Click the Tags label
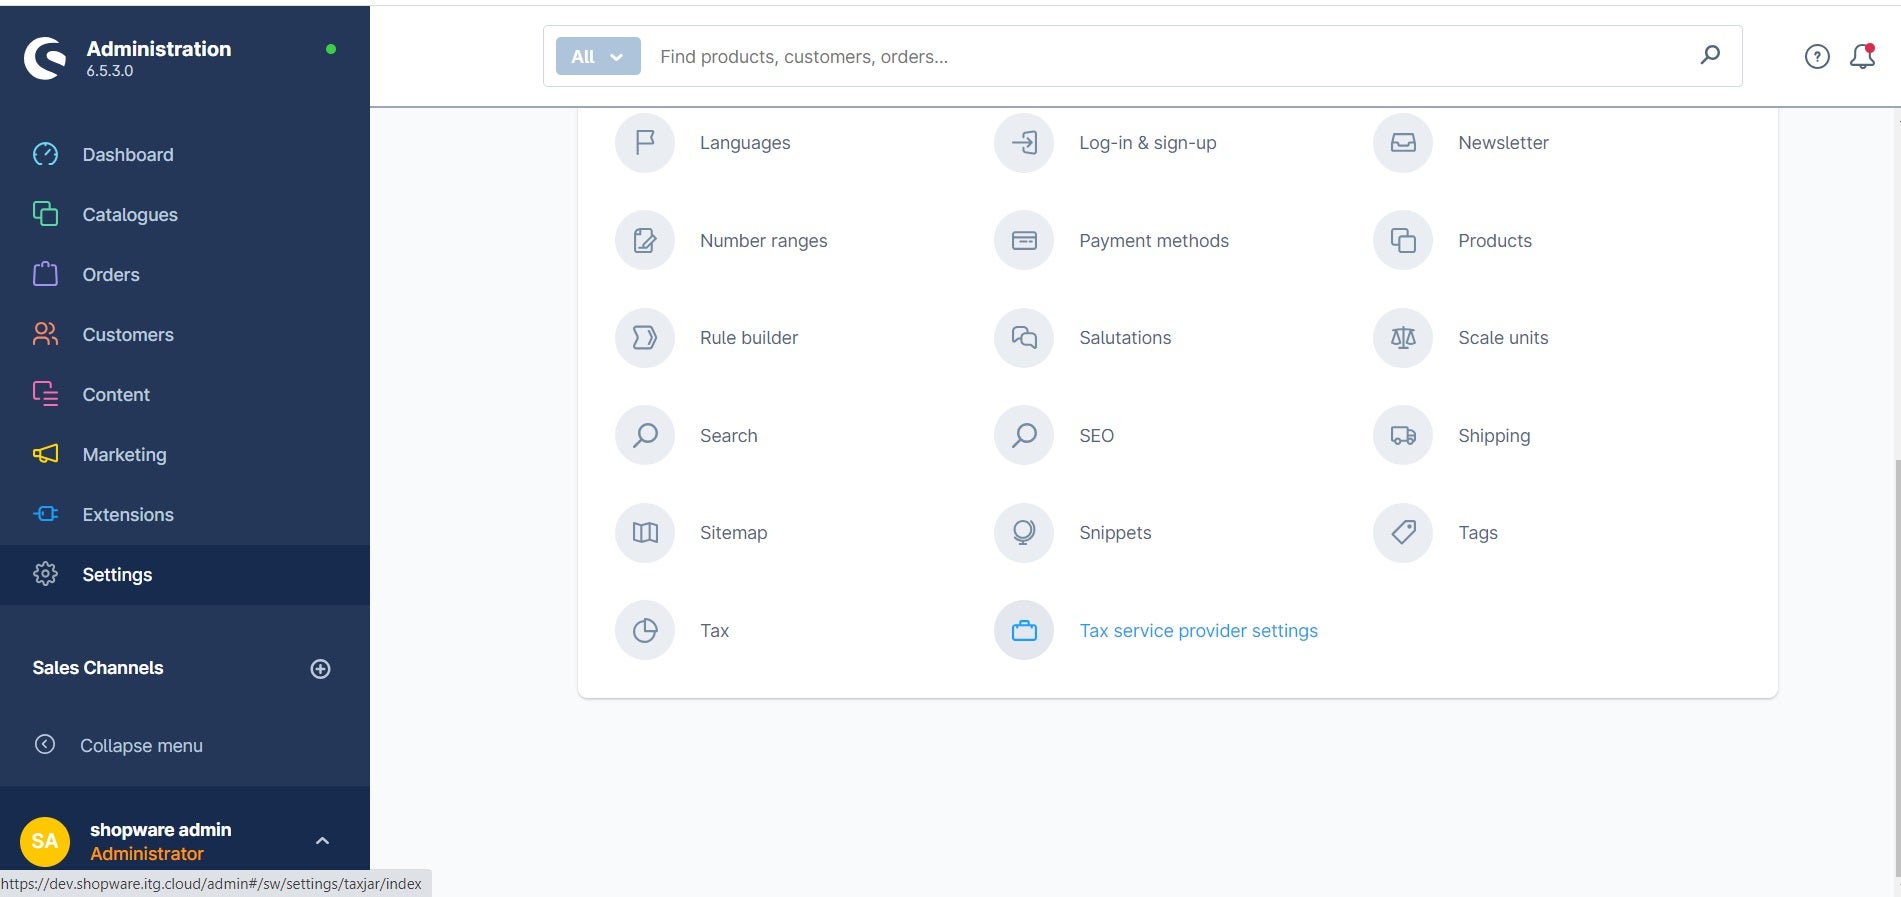The height and width of the screenshot is (897, 1901). click(1478, 533)
